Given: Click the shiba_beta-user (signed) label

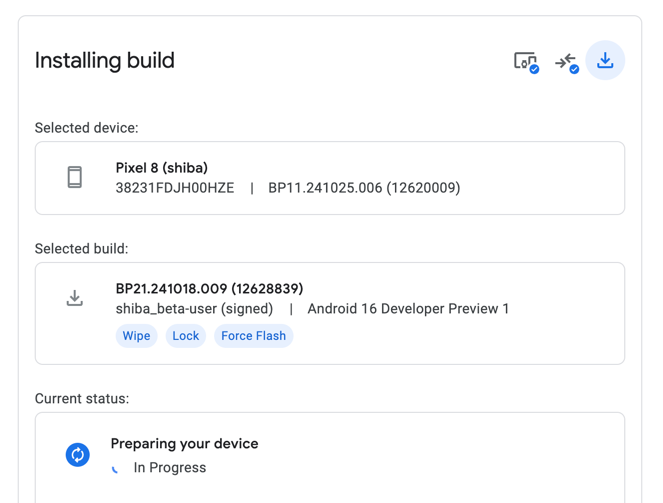Looking at the screenshot, I should [194, 309].
